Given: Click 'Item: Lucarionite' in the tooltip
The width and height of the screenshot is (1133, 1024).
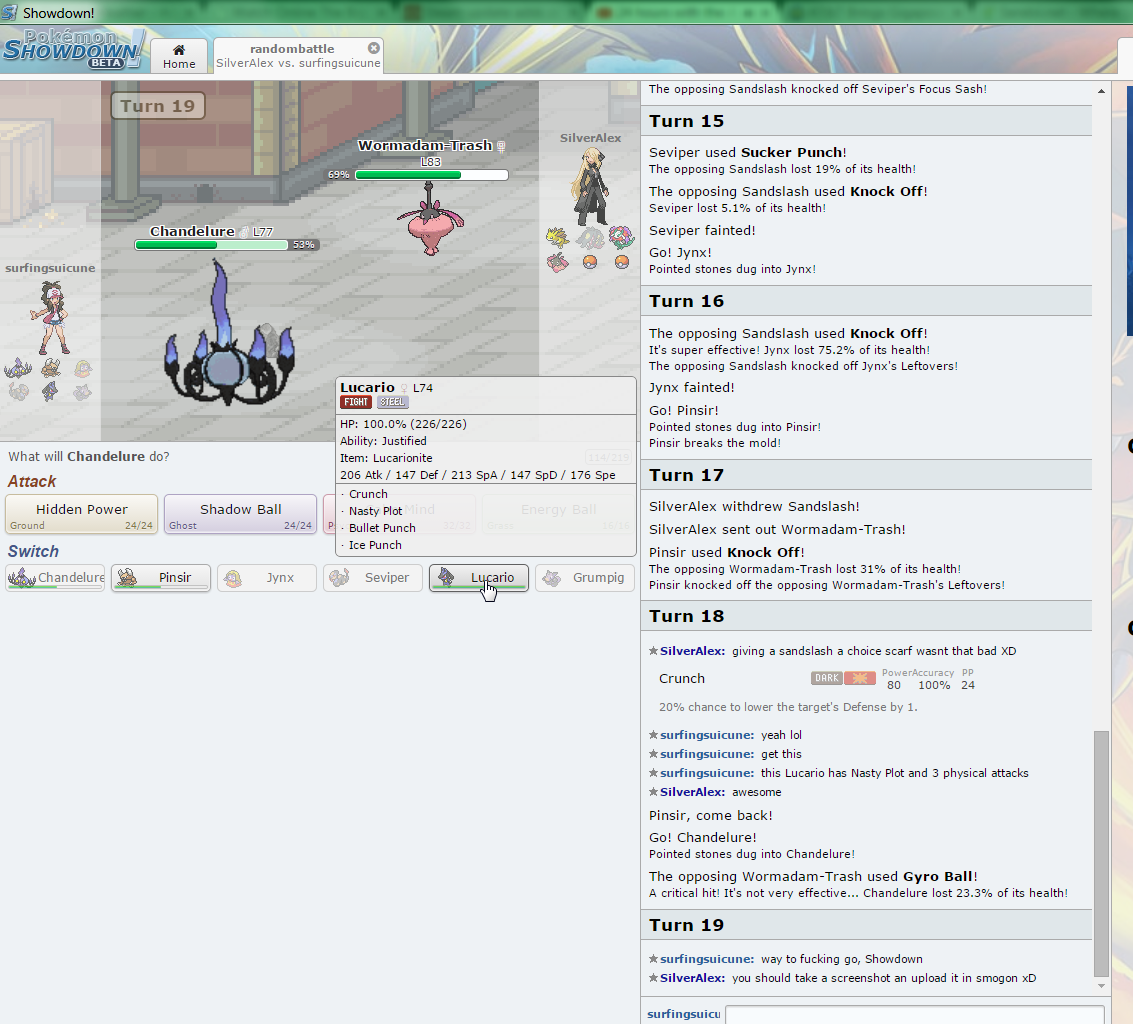Looking at the screenshot, I should pos(386,458).
